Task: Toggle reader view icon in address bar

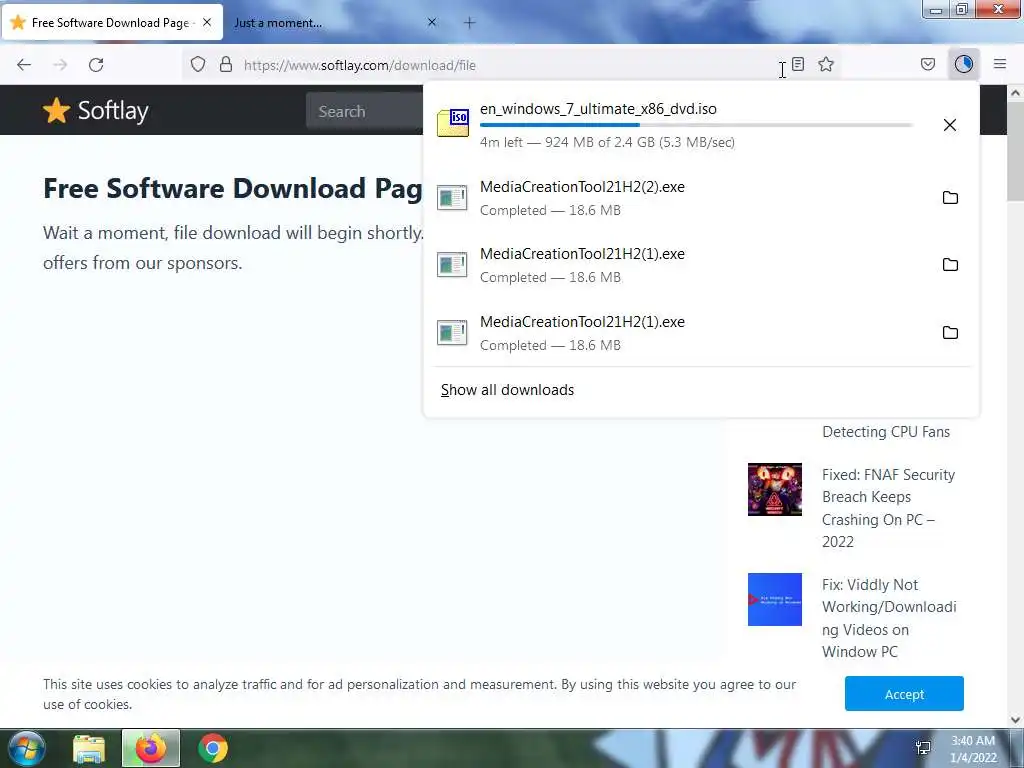Action: [798, 64]
